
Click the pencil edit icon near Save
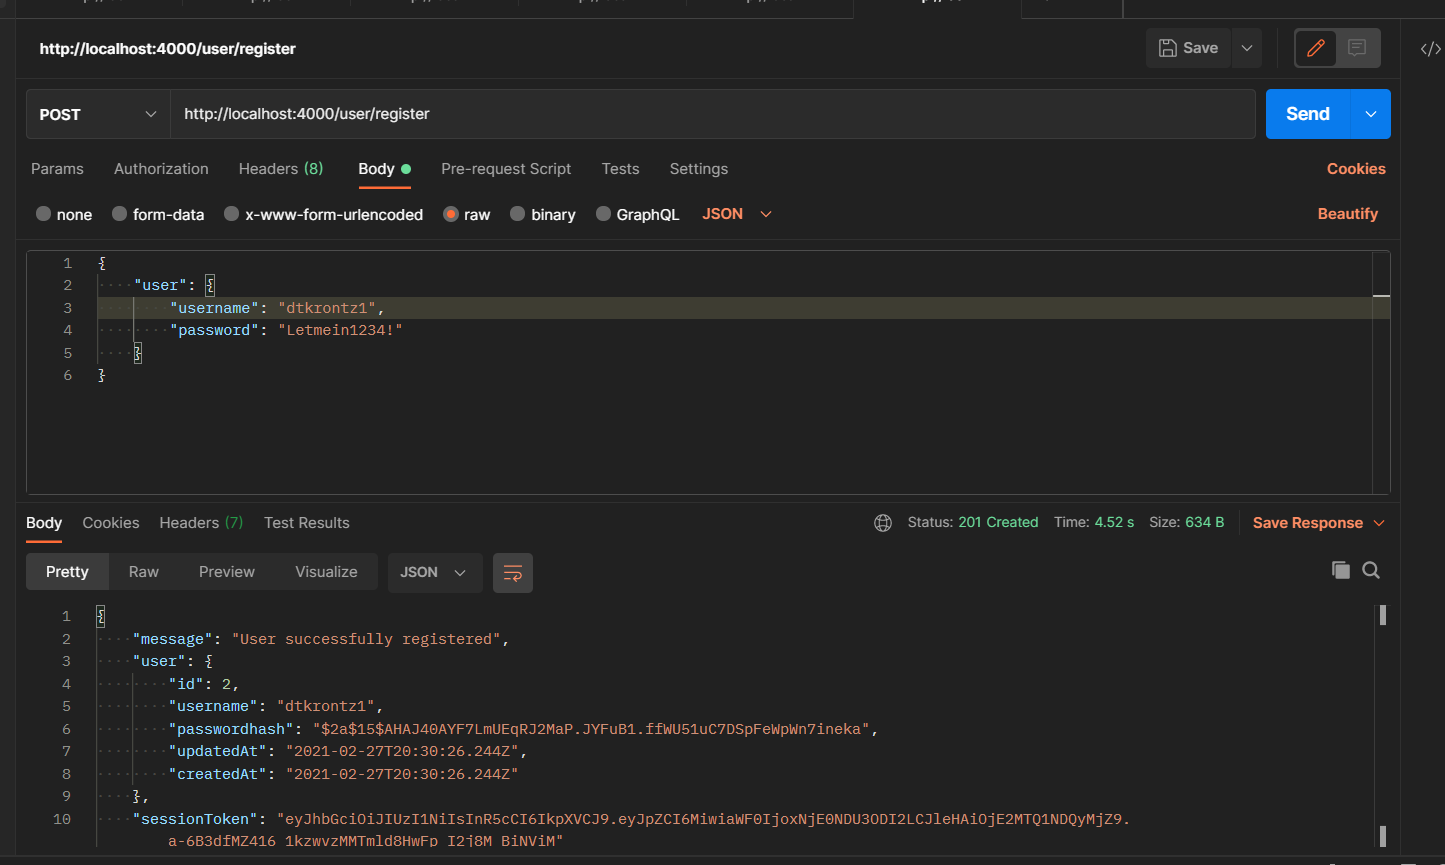pos(1315,47)
